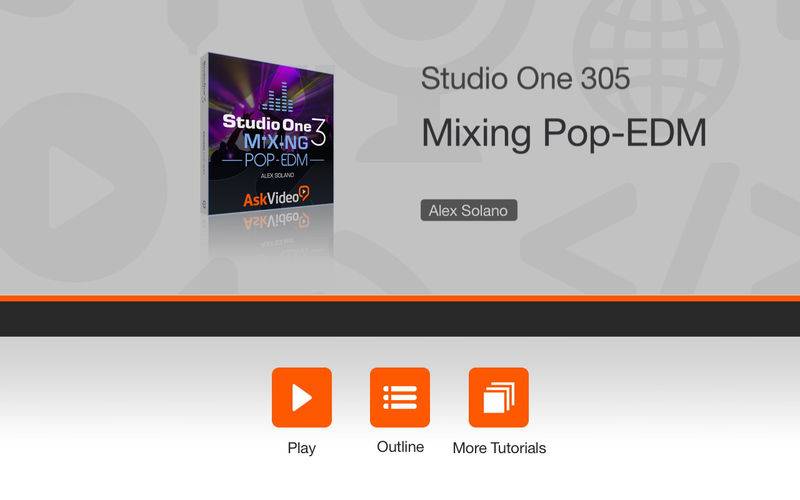Click the "POP-EDM" text on the cover art

(x=276, y=160)
